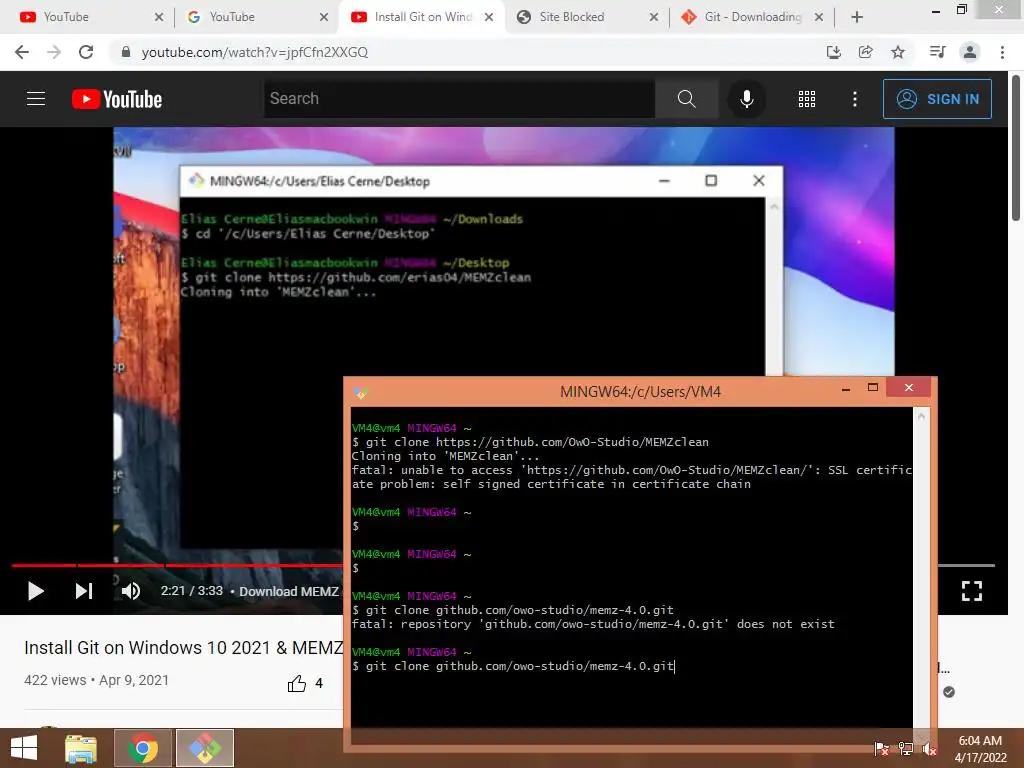Open a new browser tab
The width and height of the screenshot is (1024, 768).
pos(857,17)
